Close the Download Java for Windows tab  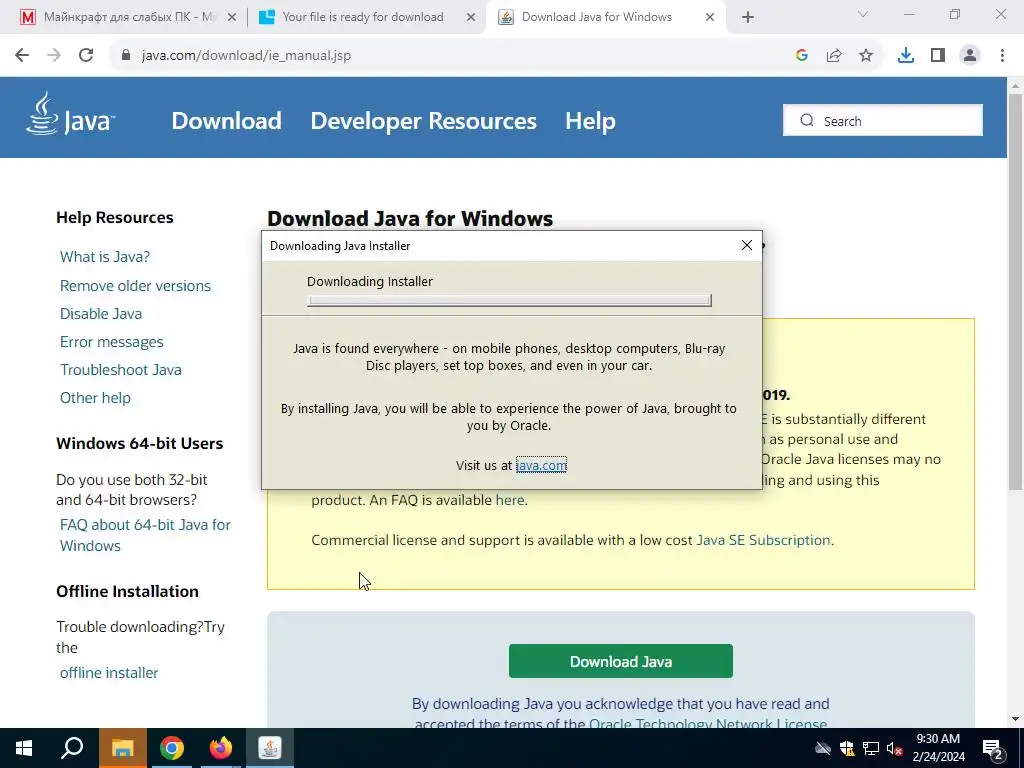coord(710,18)
